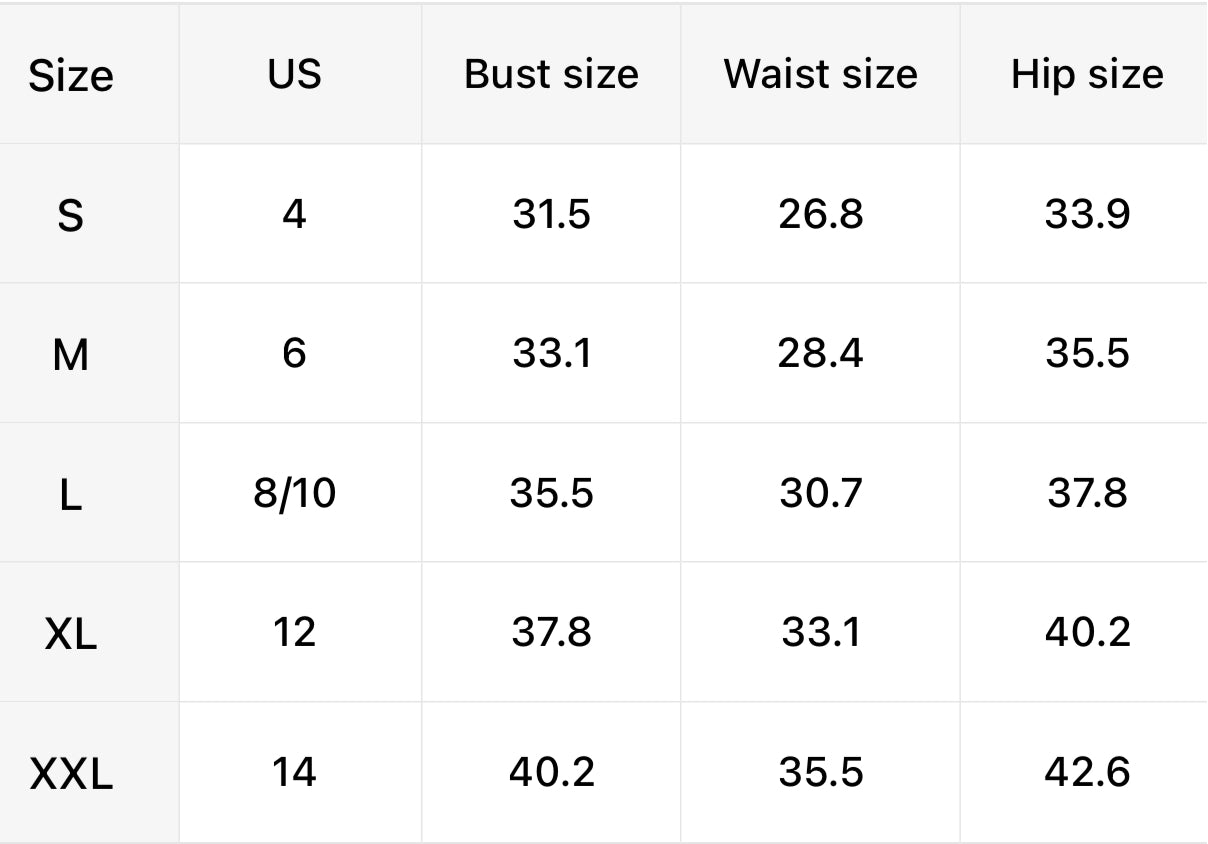Select the XL bust value 37.8

[x=551, y=632]
